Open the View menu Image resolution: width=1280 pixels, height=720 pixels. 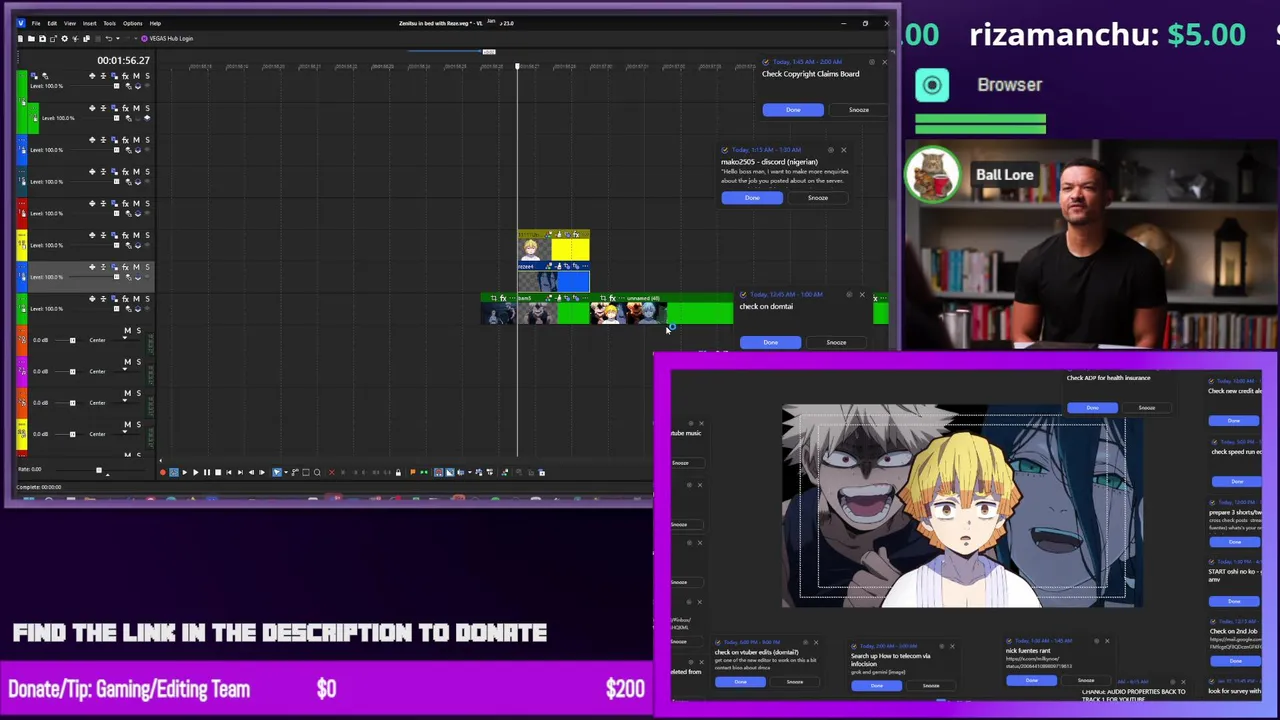tap(70, 23)
